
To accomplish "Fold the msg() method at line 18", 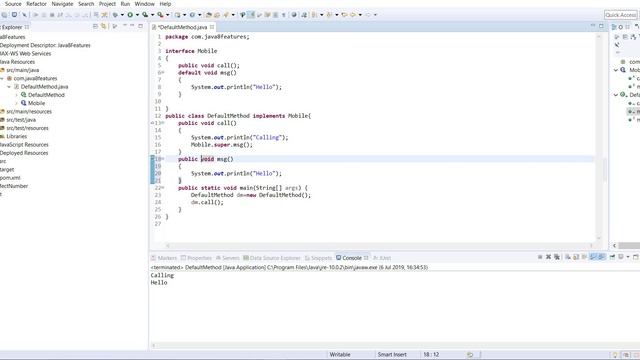I will [x=163, y=159].
